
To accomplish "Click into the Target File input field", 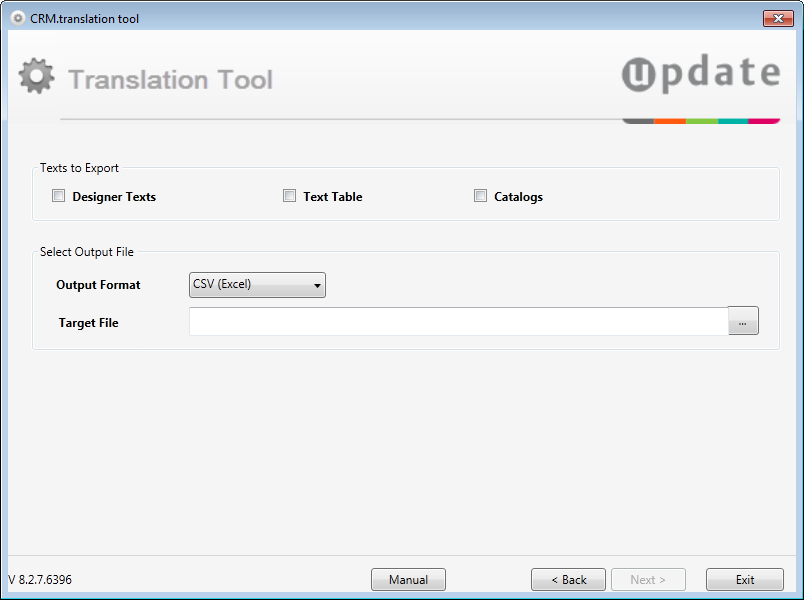I will coord(459,322).
